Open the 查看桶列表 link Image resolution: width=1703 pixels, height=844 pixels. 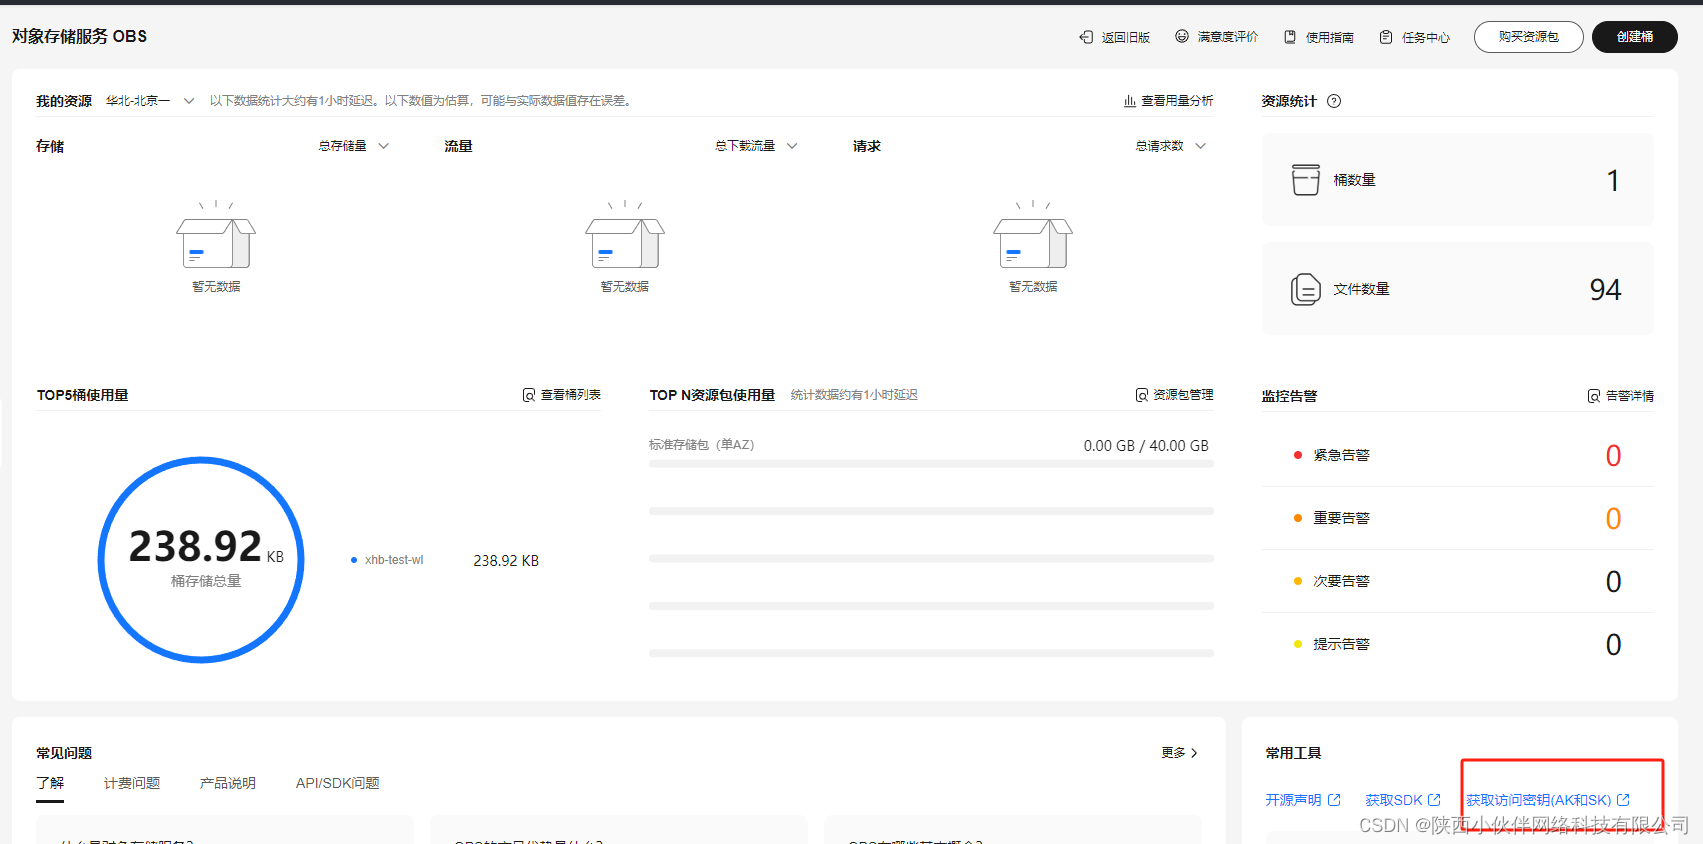pyautogui.click(x=571, y=395)
